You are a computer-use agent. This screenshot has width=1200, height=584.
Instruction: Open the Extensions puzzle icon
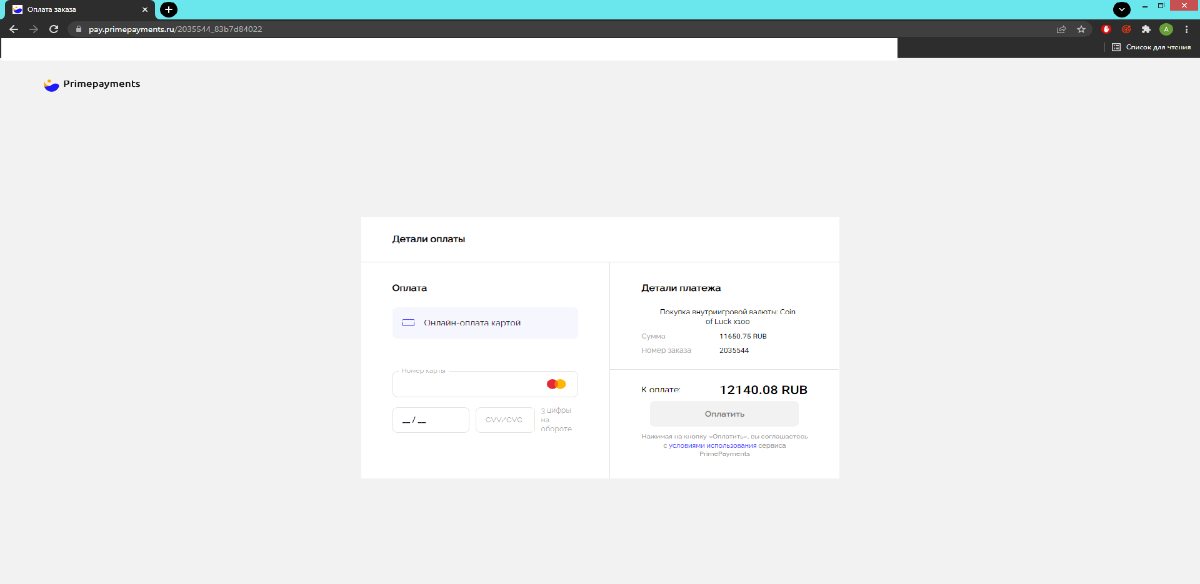pyautogui.click(x=1146, y=29)
